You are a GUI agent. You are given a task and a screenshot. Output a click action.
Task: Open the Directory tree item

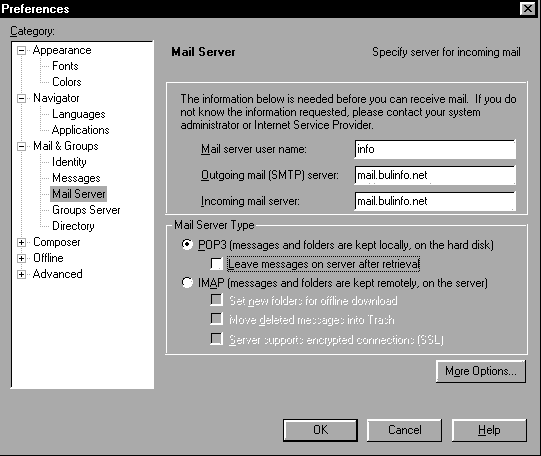point(73,226)
